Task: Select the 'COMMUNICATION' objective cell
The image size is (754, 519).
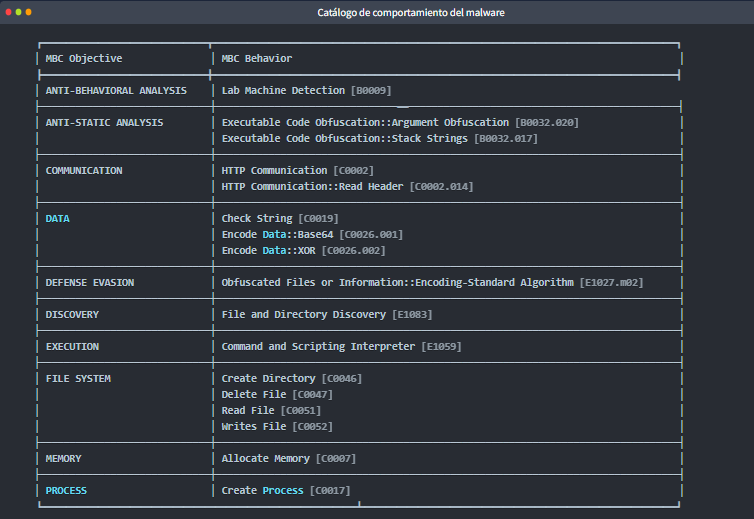Action: click(84, 171)
